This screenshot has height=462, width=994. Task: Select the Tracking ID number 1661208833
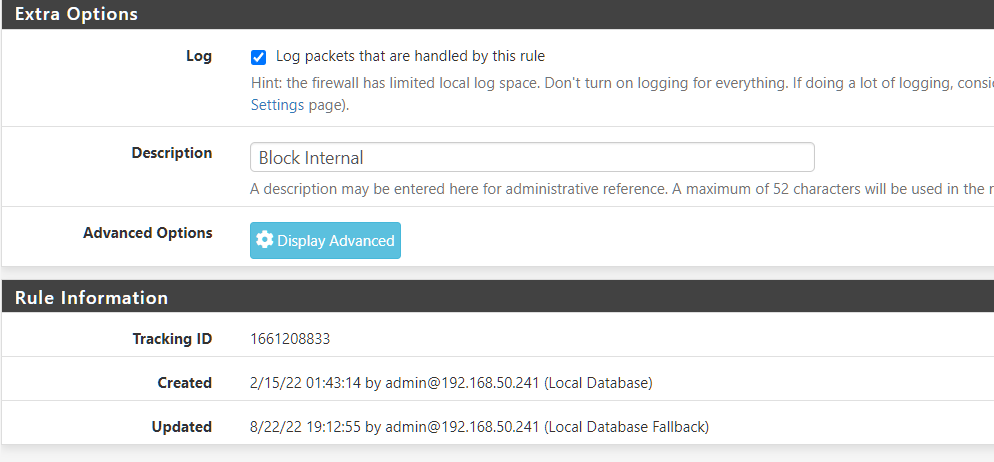coord(290,339)
